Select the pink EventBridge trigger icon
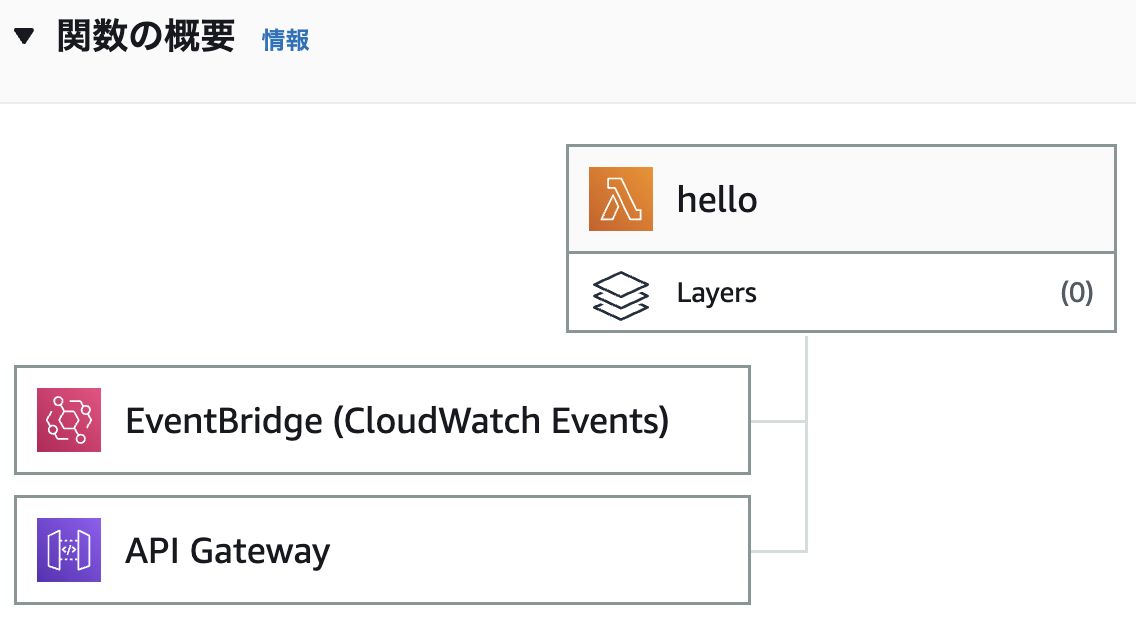The width and height of the screenshot is (1136, 622). [x=68, y=420]
